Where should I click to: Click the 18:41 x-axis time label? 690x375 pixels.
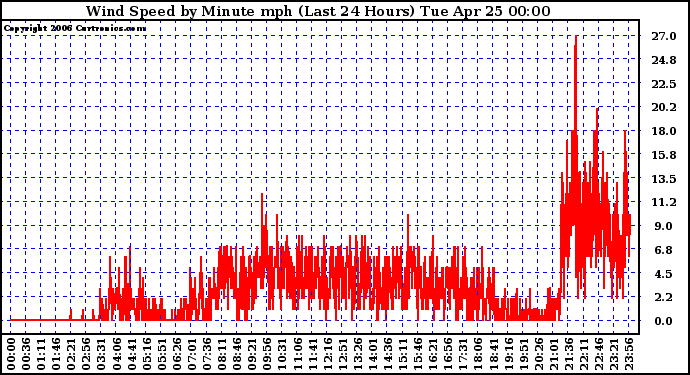pos(493,354)
